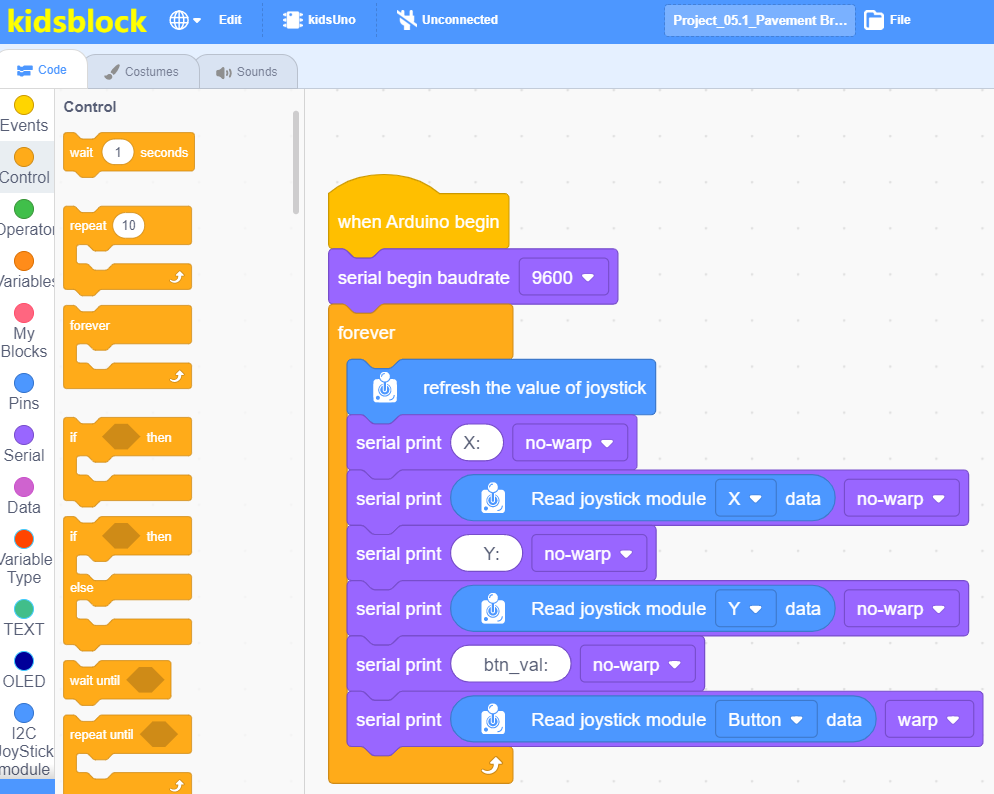Screen dimensions: 994x794
Task: Click the wait 1 seconds palette block
Action: (129, 153)
